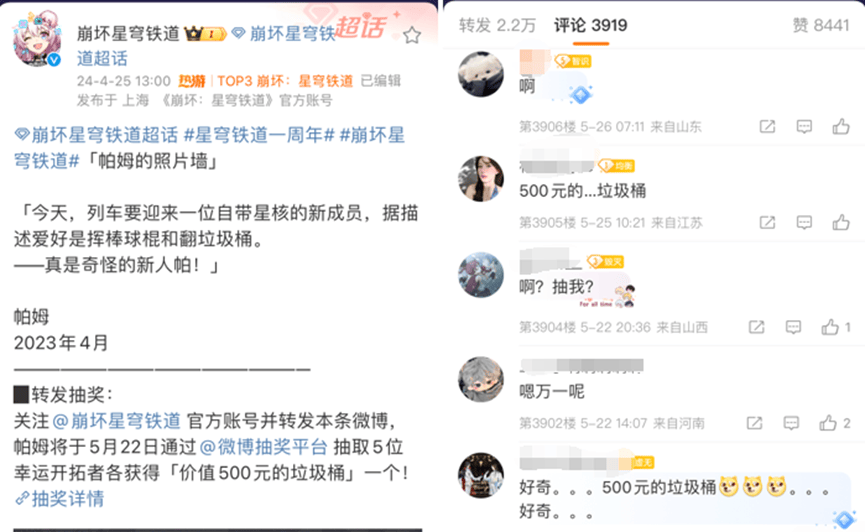
Task: Select the 评论 3919 tab
Action: click(590, 25)
